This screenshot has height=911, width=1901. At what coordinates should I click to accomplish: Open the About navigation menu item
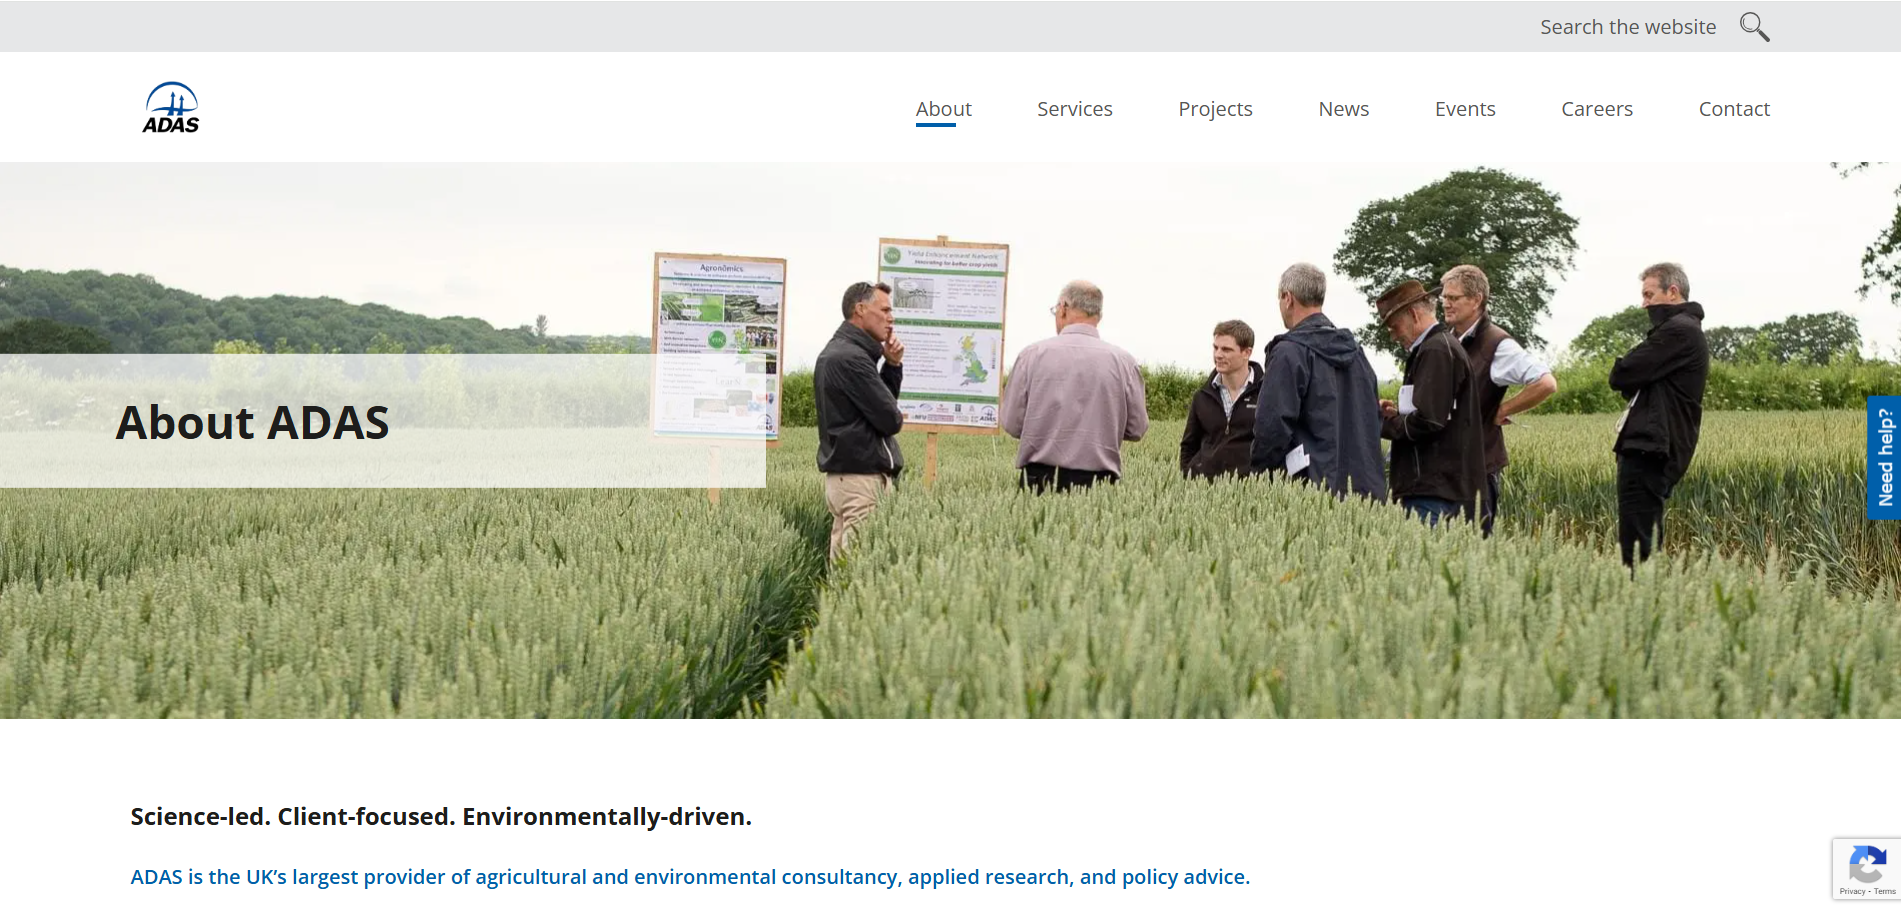943,109
